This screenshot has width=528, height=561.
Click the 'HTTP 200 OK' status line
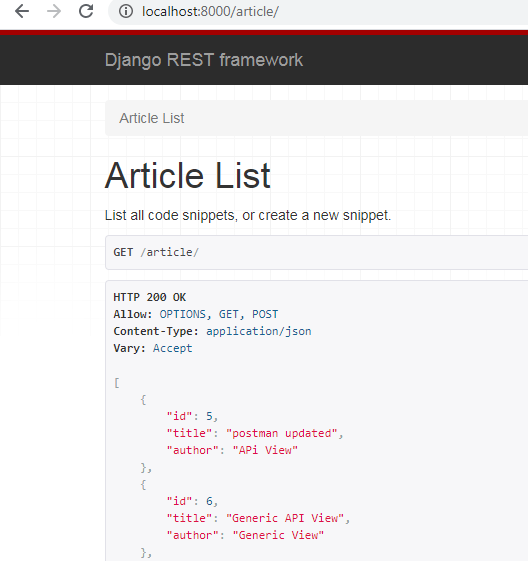[x=150, y=297]
